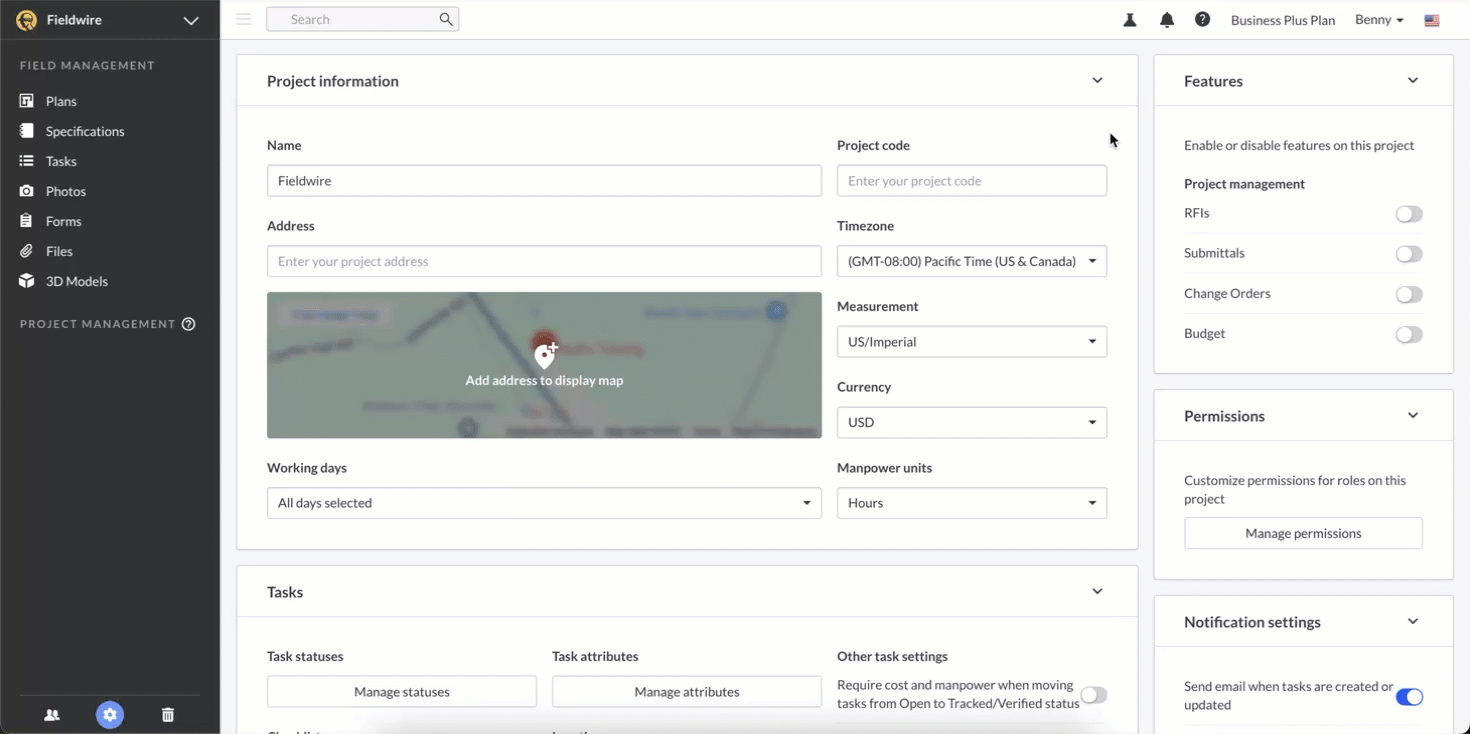Viewport: 1470px width, 734px height.
Task: Open the Currency USD dropdown
Action: click(x=971, y=422)
